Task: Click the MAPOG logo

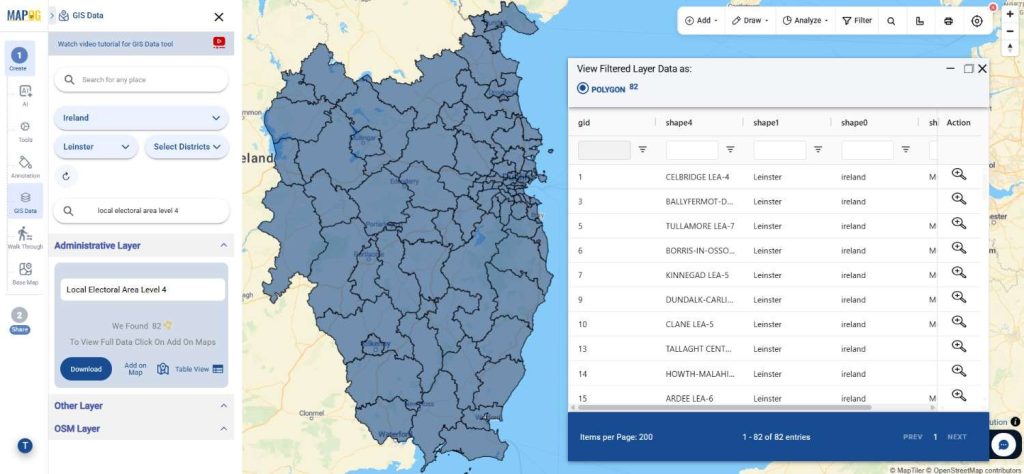Action: click(24, 15)
